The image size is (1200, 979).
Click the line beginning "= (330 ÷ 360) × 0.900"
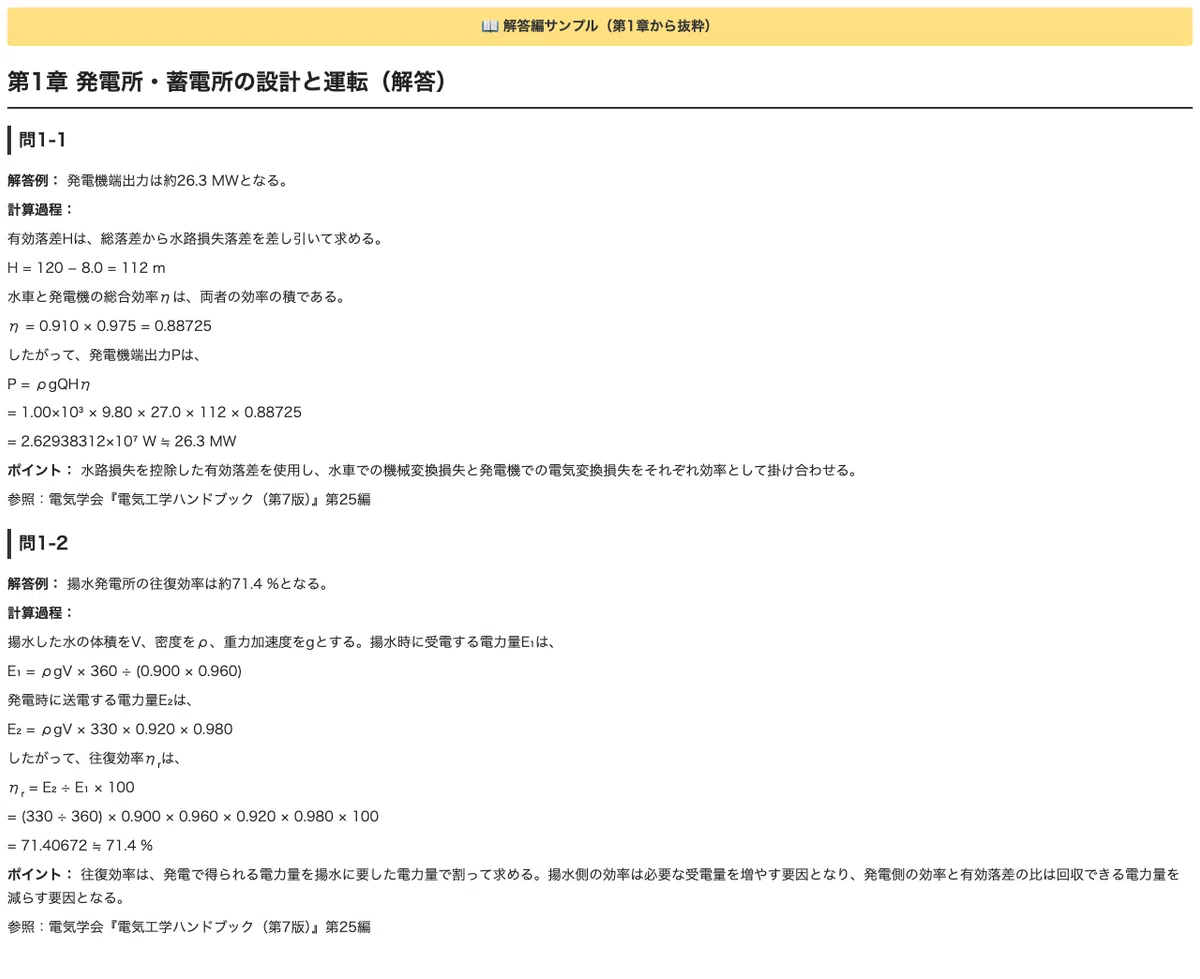(x=193, y=817)
